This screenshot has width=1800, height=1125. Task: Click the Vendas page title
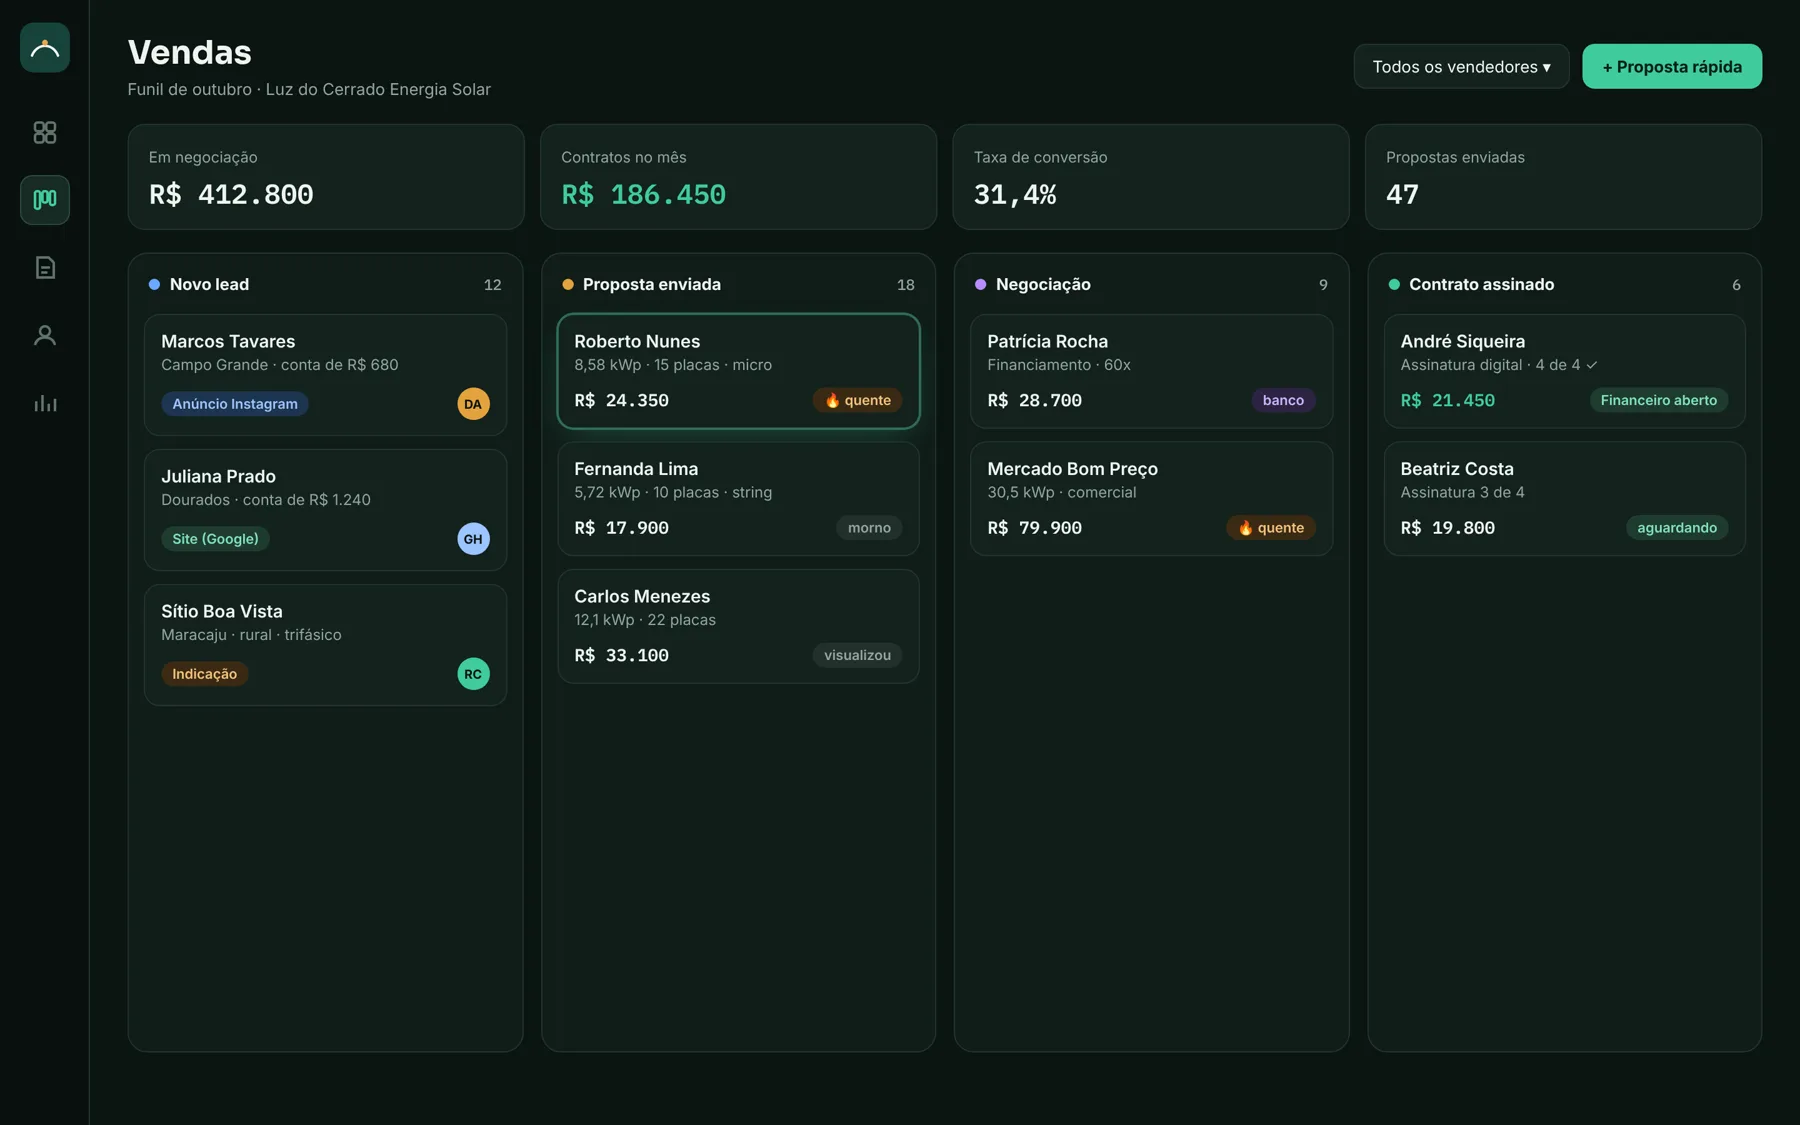click(x=190, y=52)
